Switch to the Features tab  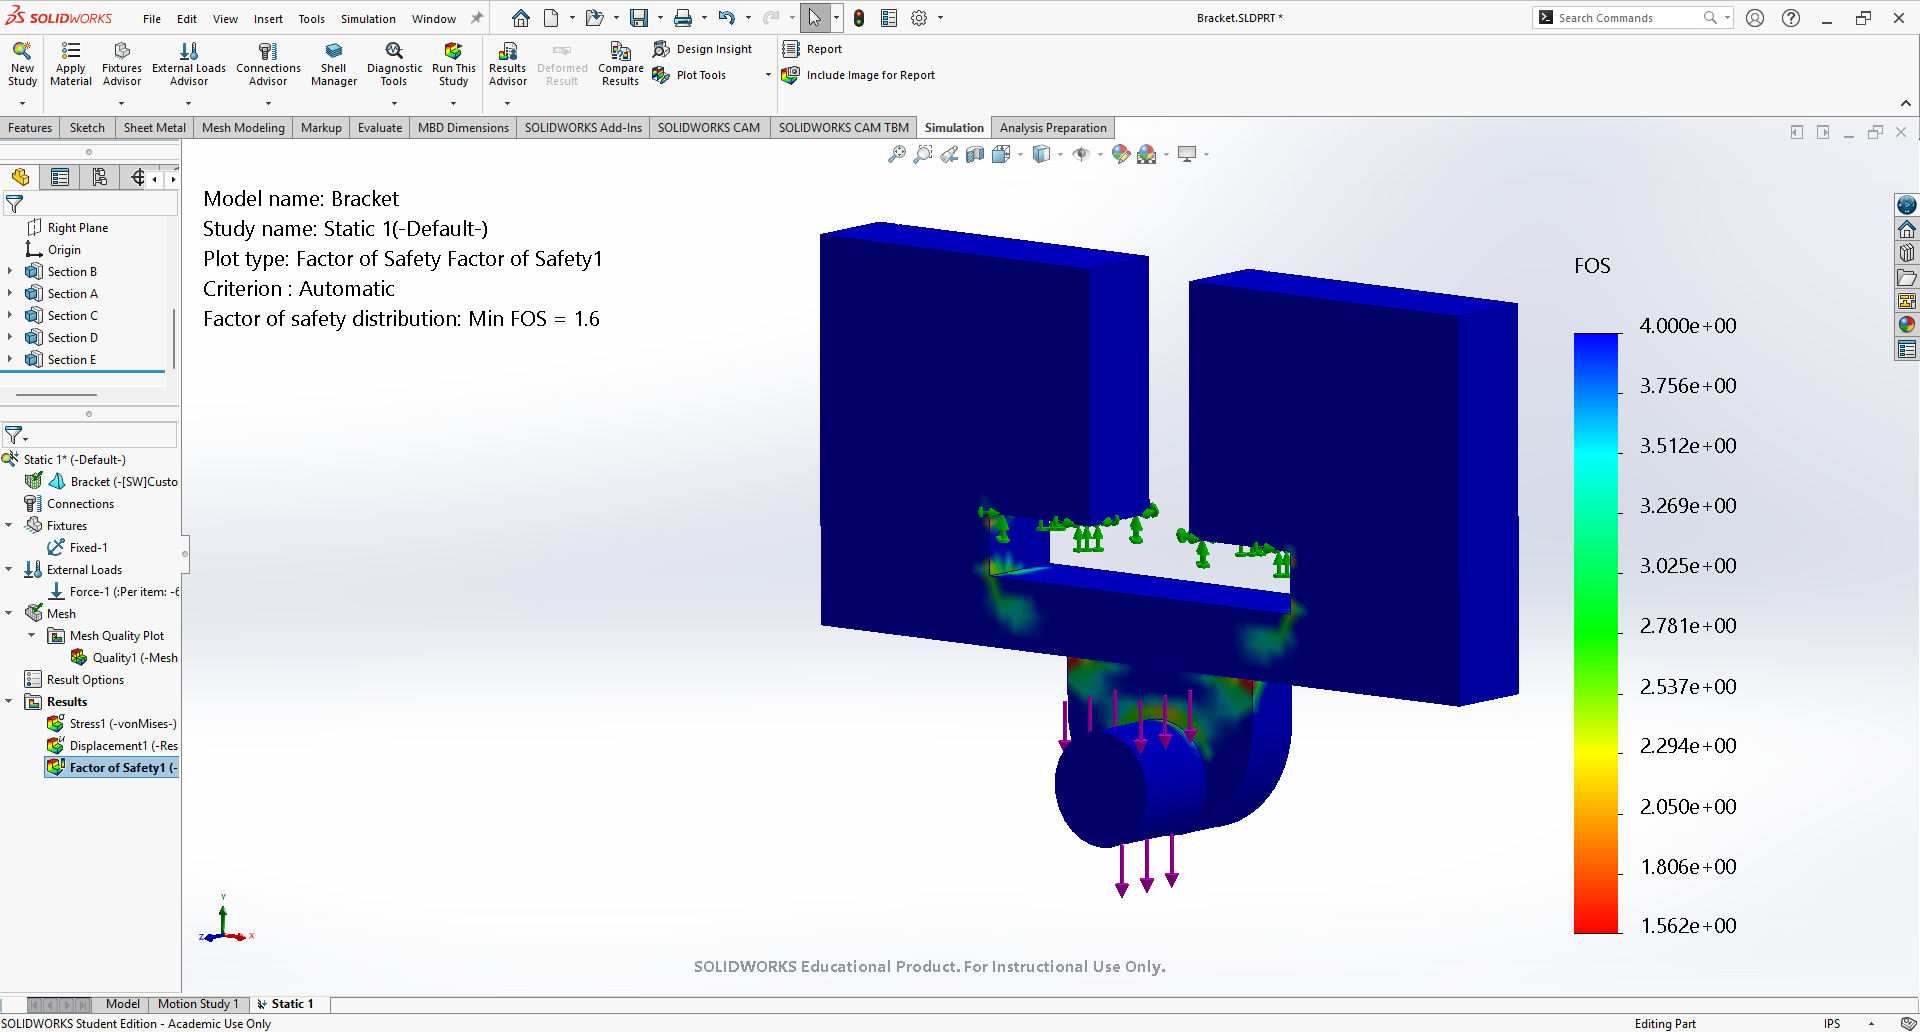30,128
